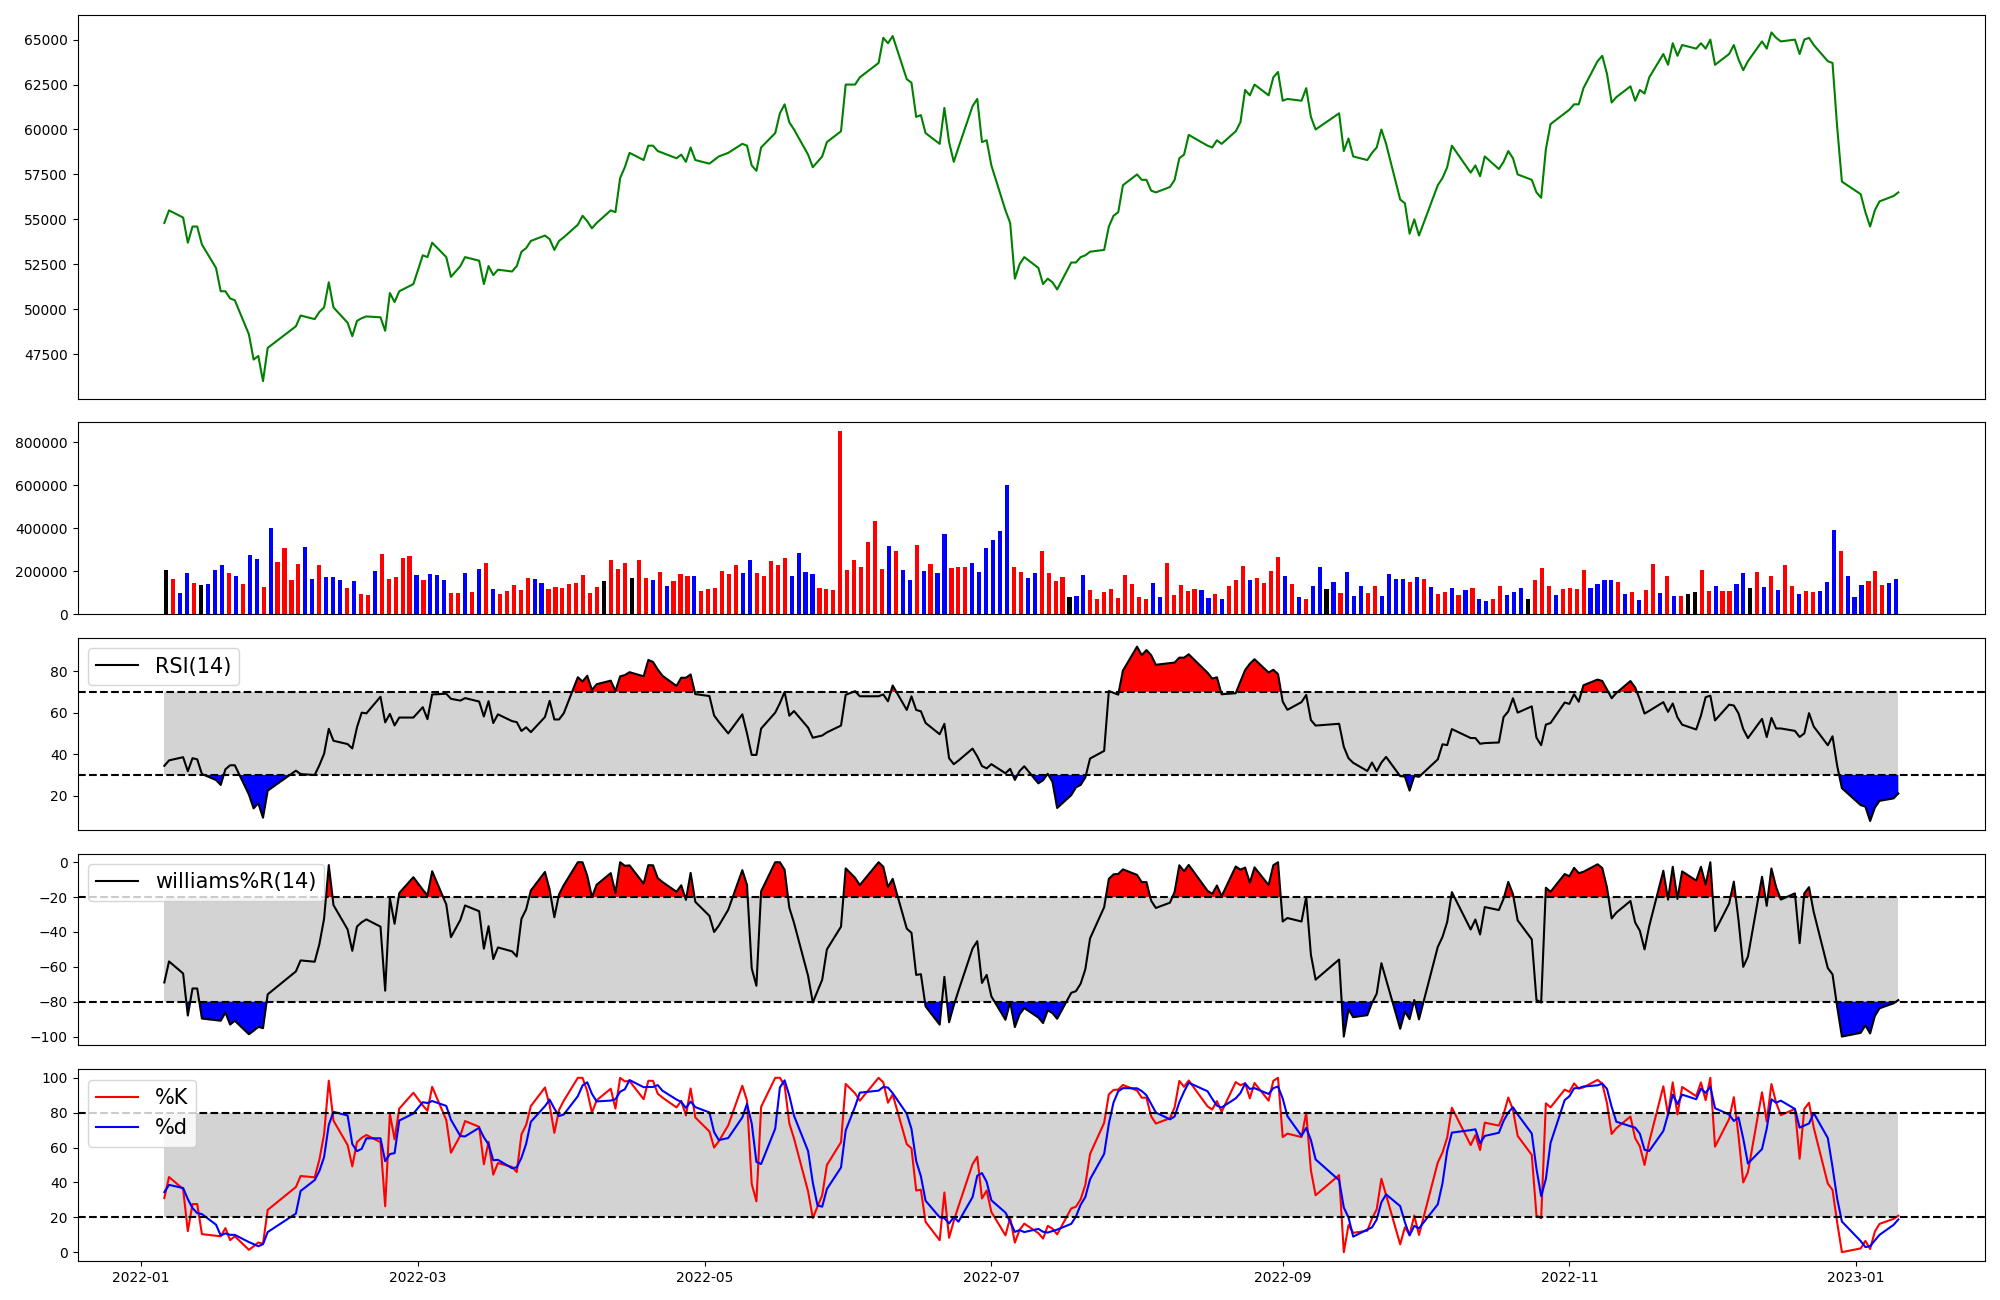
Task: Click the %K legend text
Action: pos(171,1097)
